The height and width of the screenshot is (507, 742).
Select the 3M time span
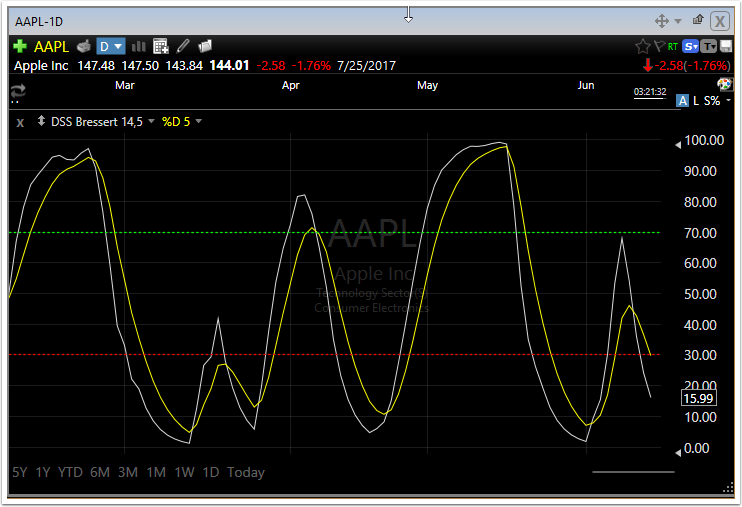pos(128,472)
